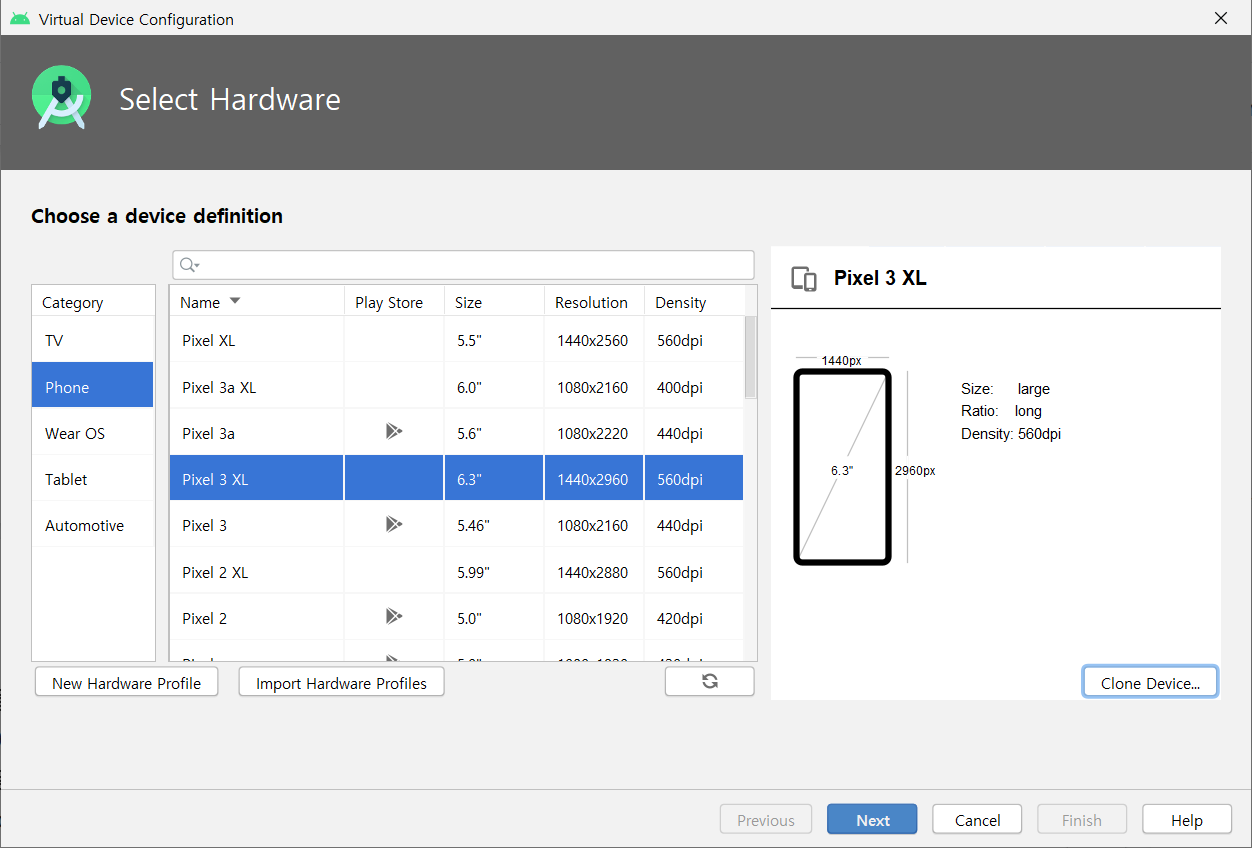Select the Pixel 3 XL device name
The image size is (1252, 848).
tap(215, 479)
